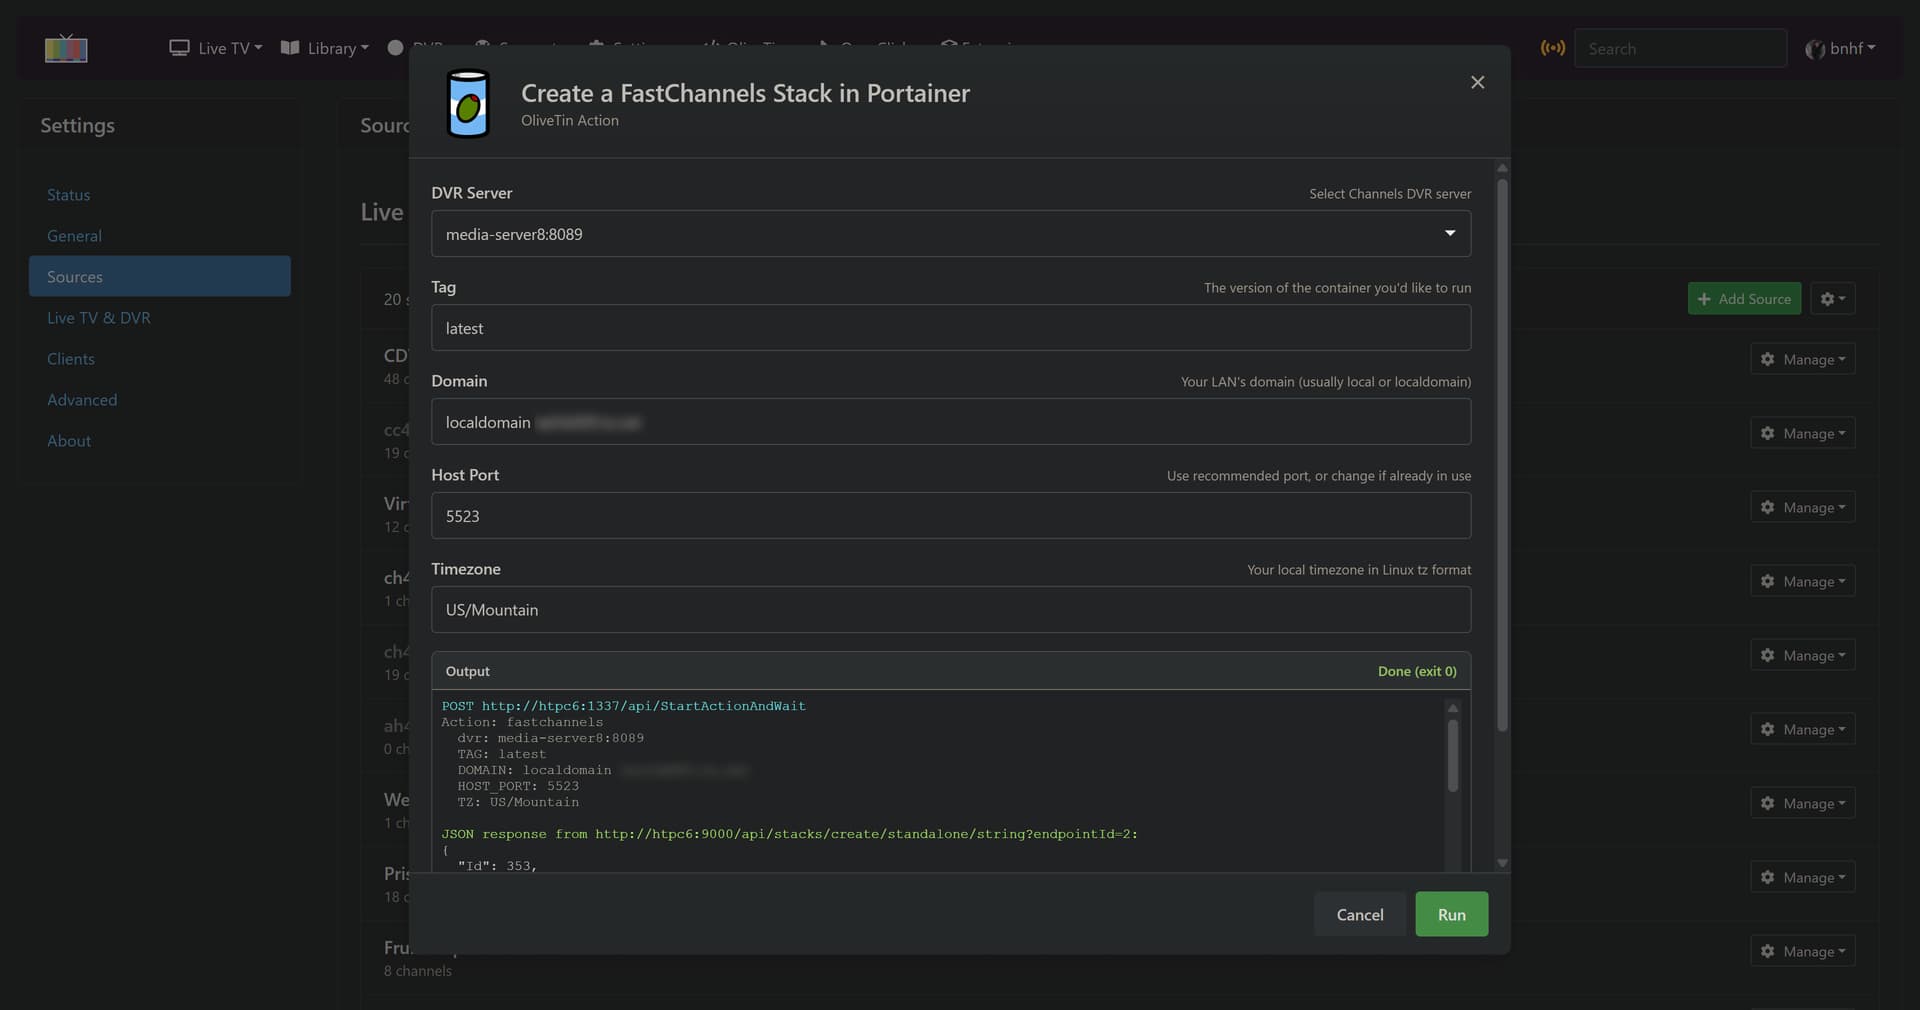
Task: Click the Channels TV logo icon
Action: click(66, 48)
